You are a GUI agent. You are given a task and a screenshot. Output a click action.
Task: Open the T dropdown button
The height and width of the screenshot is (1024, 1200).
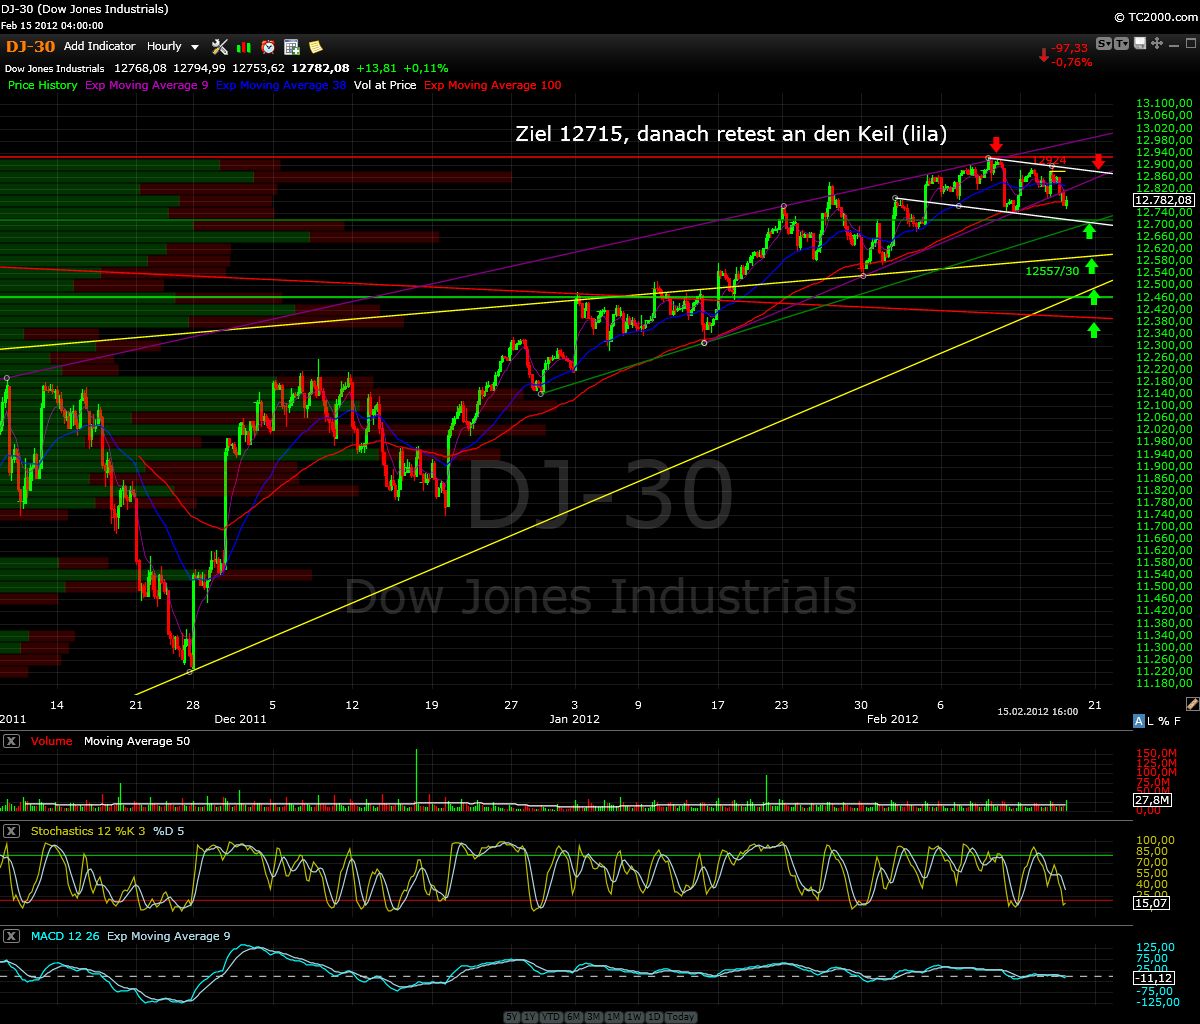pos(1121,43)
